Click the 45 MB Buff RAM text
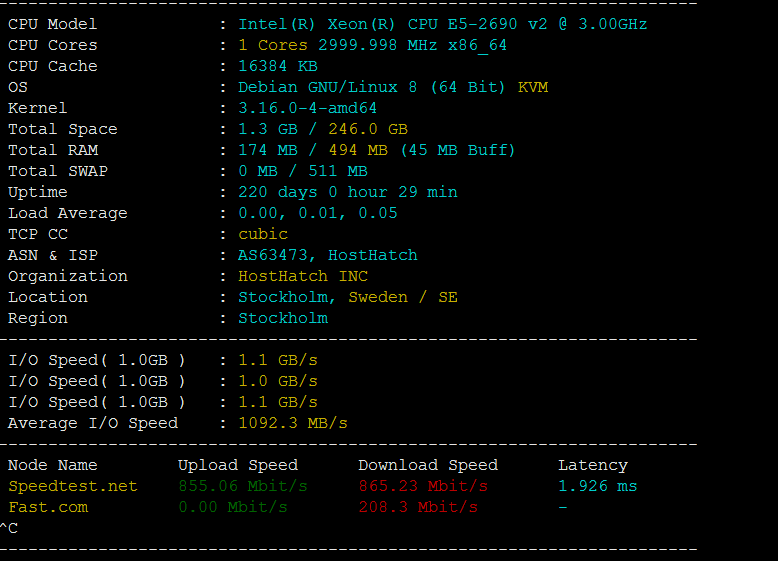778x561 pixels. (458, 150)
